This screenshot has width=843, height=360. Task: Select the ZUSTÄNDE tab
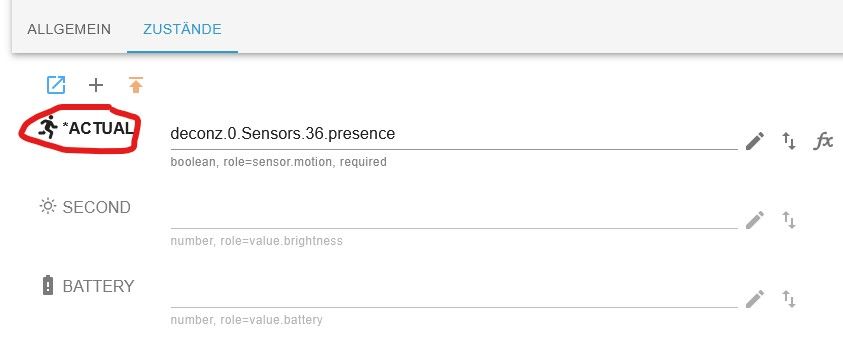coord(182,29)
